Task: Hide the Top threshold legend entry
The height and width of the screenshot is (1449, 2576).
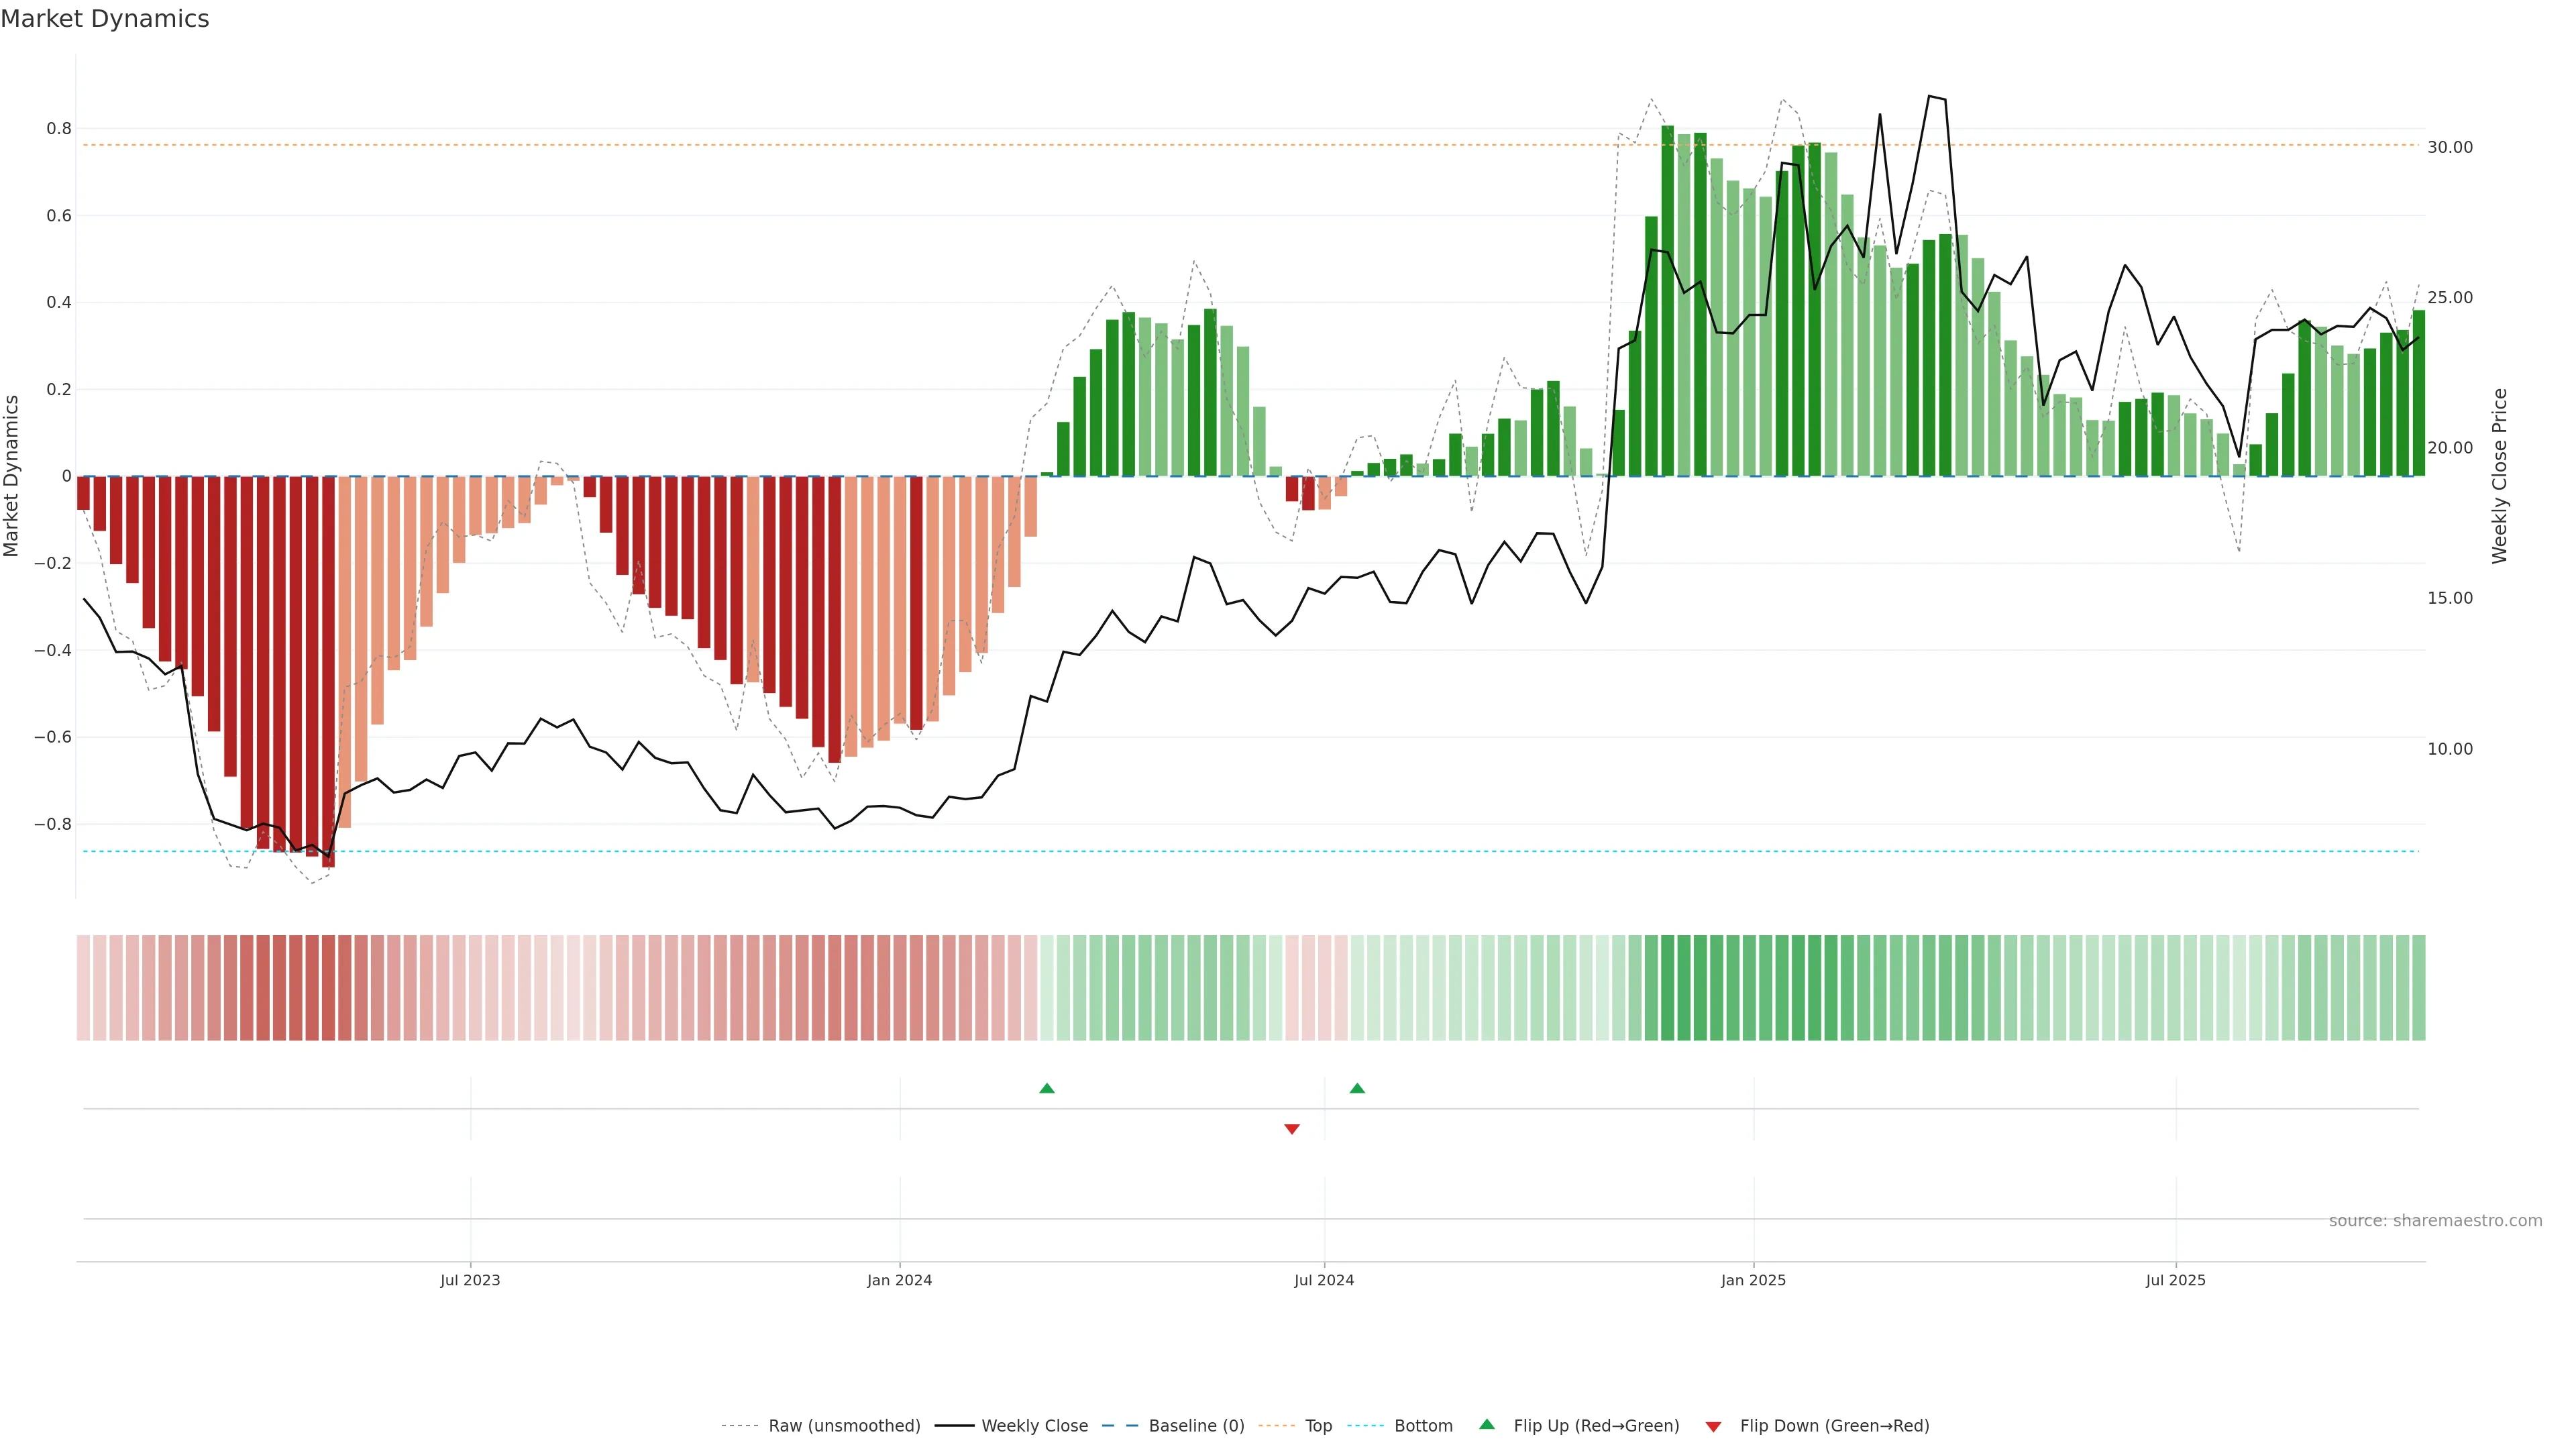Action: [x=1318, y=1426]
